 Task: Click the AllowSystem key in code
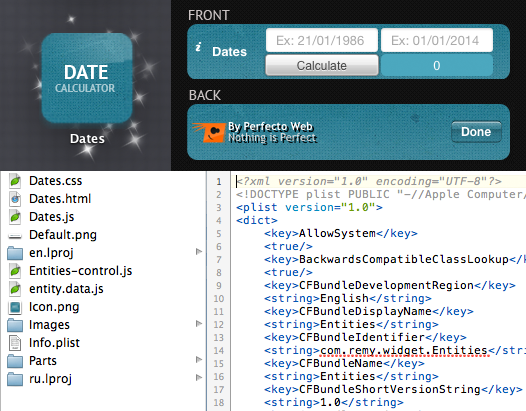[x=337, y=234]
